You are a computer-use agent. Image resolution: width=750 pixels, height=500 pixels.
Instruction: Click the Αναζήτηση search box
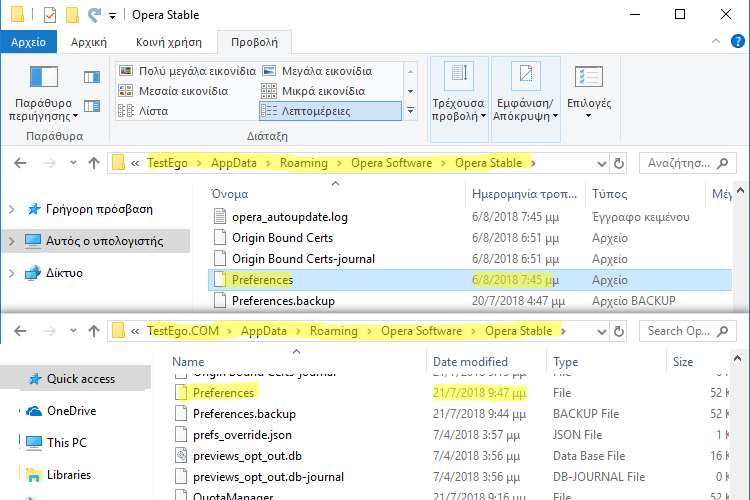pos(687,163)
